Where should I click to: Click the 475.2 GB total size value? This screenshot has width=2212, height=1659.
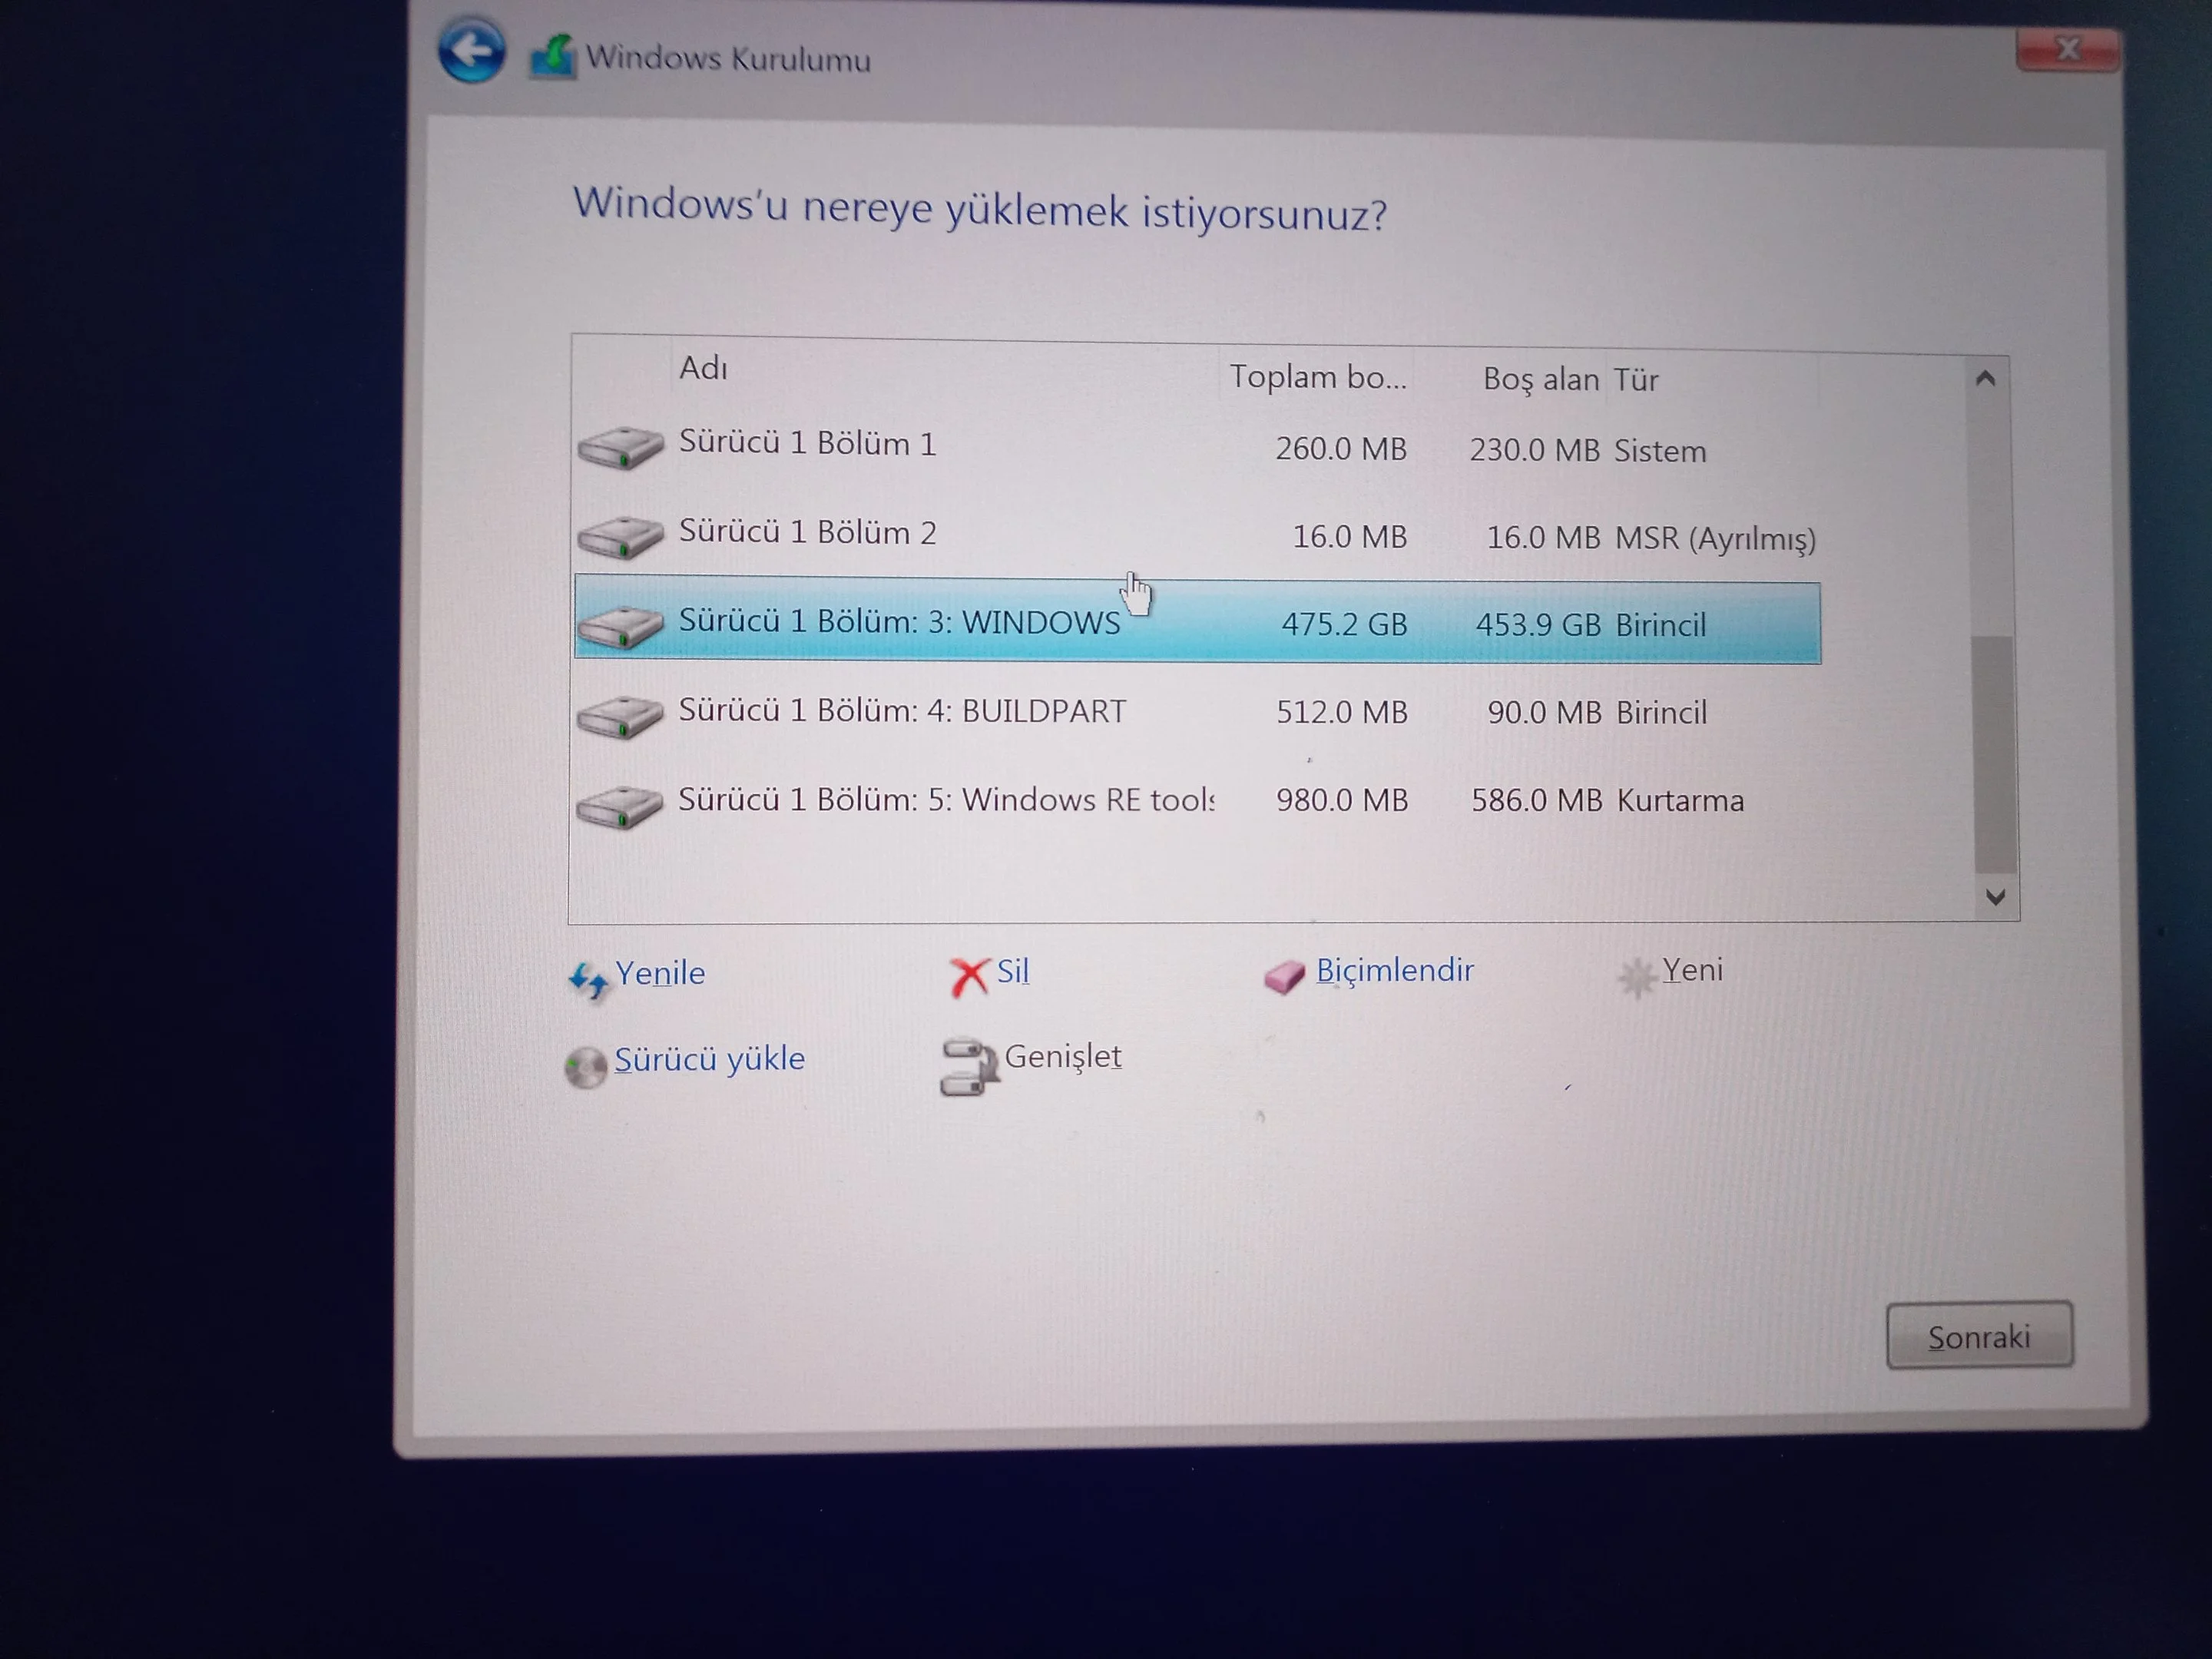[1344, 625]
